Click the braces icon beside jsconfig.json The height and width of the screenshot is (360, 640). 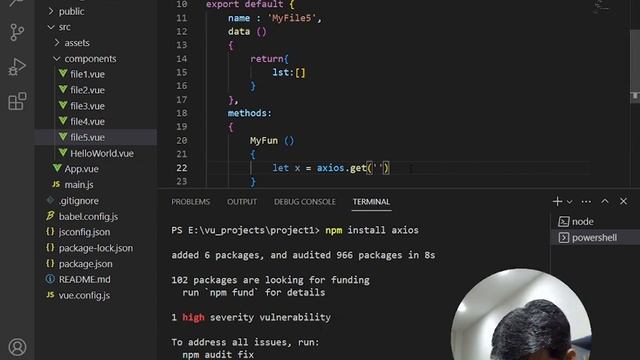tap(50, 231)
